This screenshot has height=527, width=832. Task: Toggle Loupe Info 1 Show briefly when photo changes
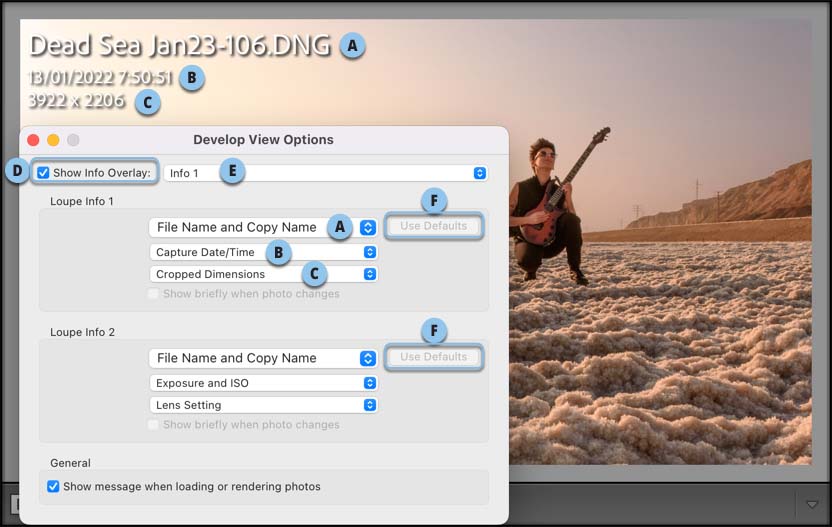pos(153,293)
